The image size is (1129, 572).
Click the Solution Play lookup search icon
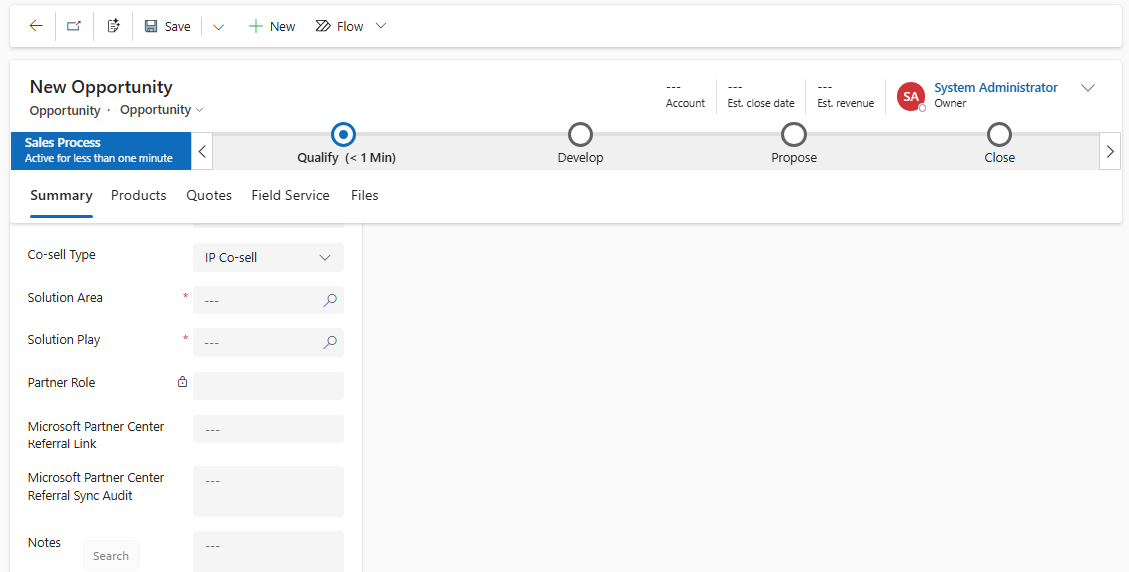[x=330, y=342]
